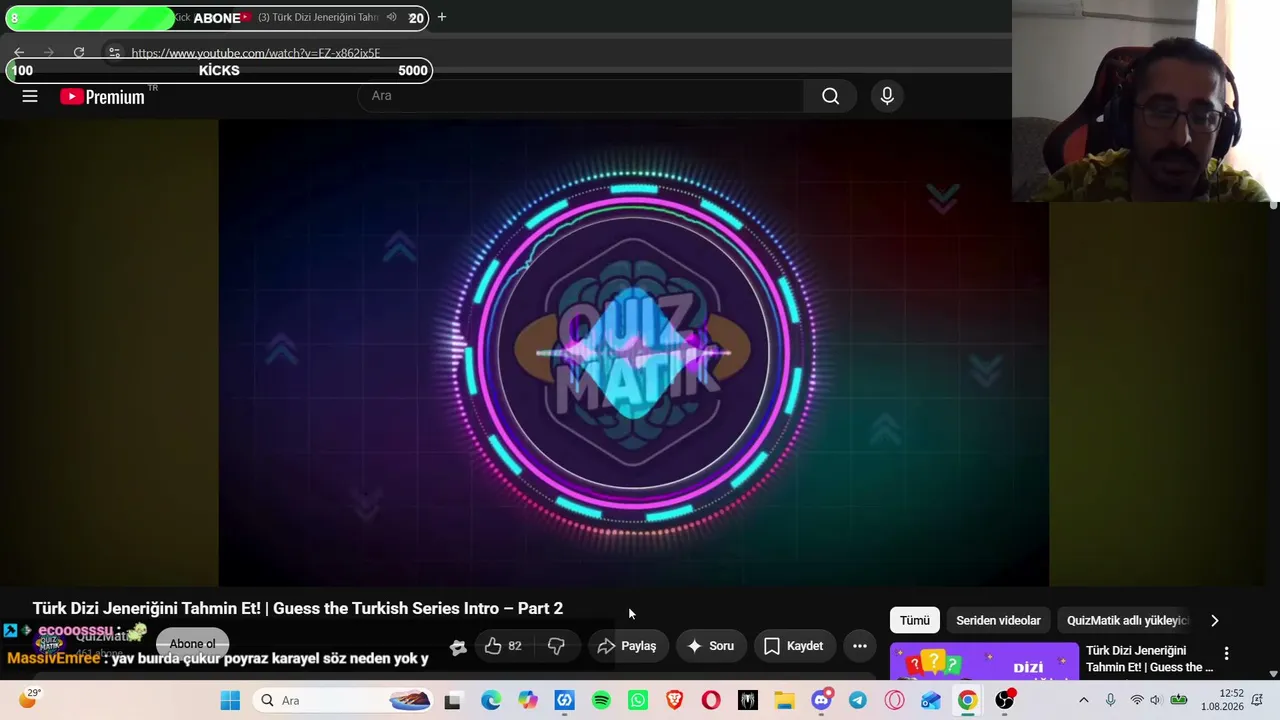This screenshot has height=720, width=1280.
Task: Show hidden system tray icons
Action: (x=1083, y=700)
